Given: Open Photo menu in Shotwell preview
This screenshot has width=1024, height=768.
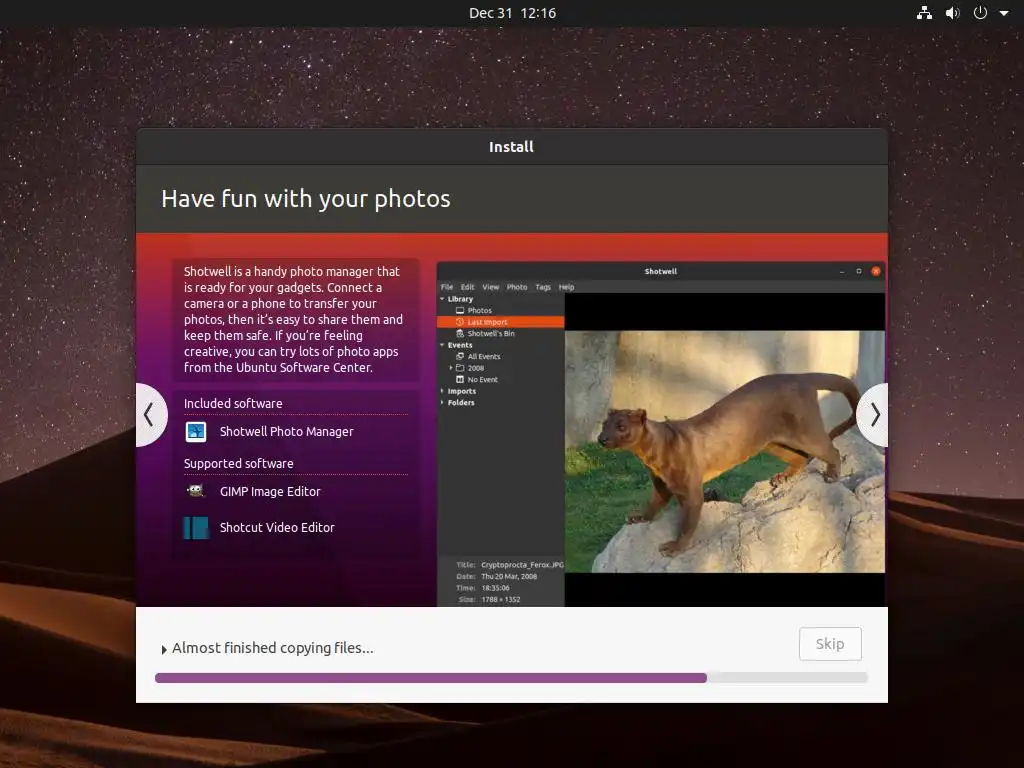Looking at the screenshot, I should [x=517, y=287].
